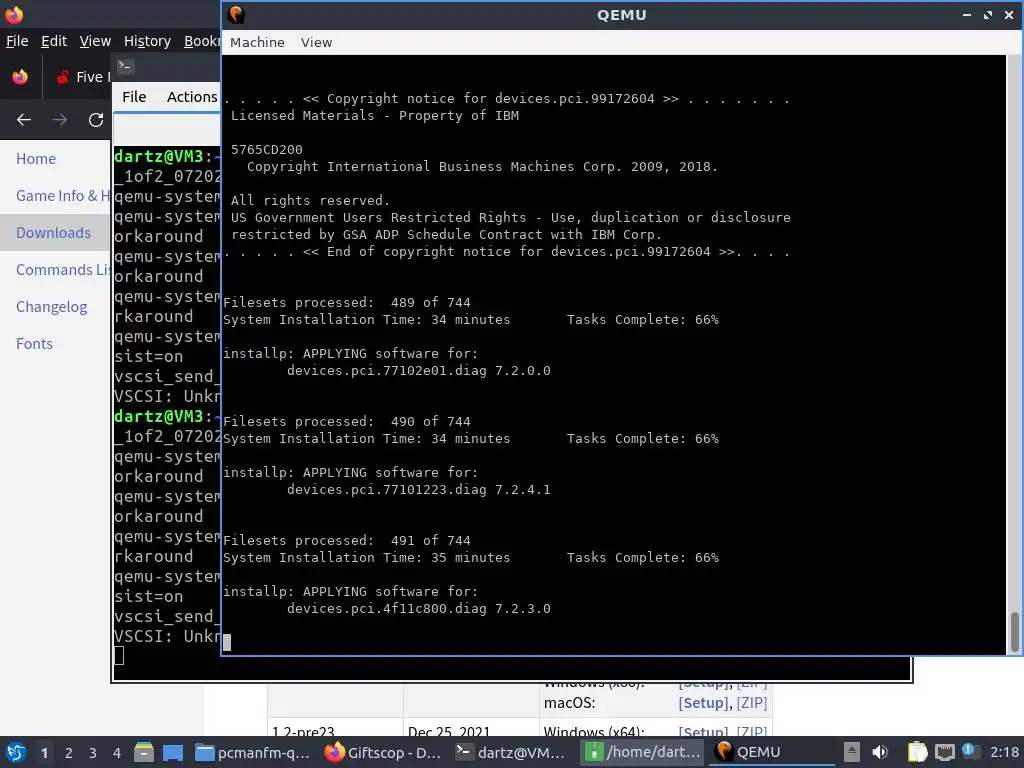Click the terminal window title icon
Image resolution: width=1024 pixels, height=768 pixels.
[x=125, y=66]
